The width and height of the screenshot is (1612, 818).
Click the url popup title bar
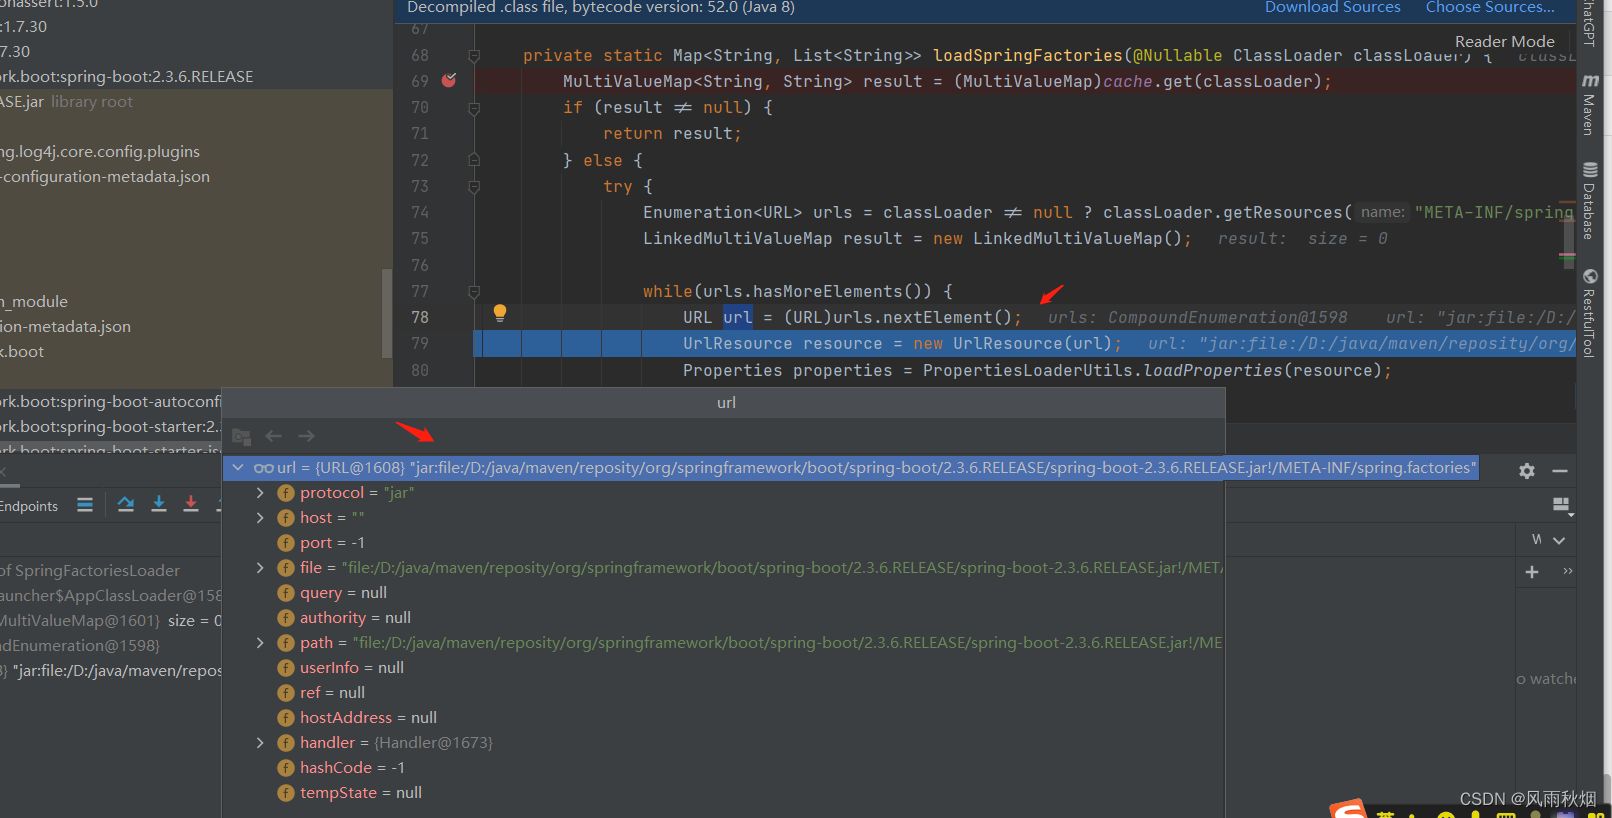(724, 402)
